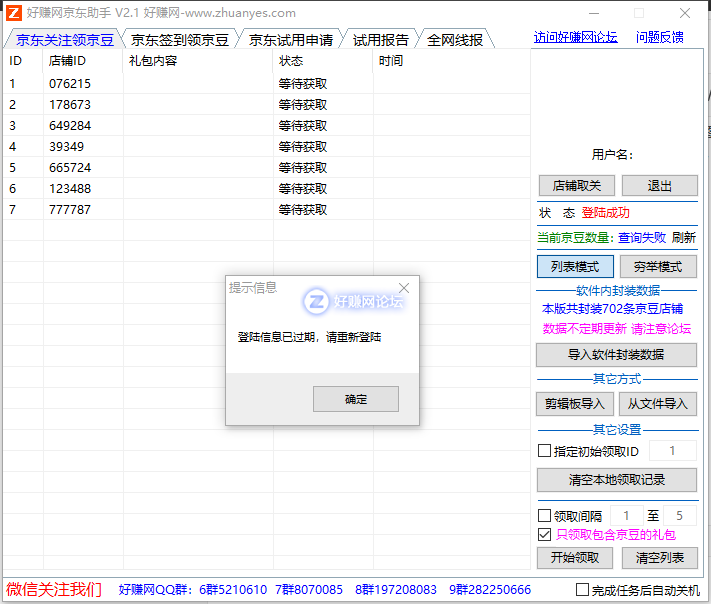Screen dimensions: 711x604
Task: Click interval maximum field showing 5
Action: (x=679, y=516)
